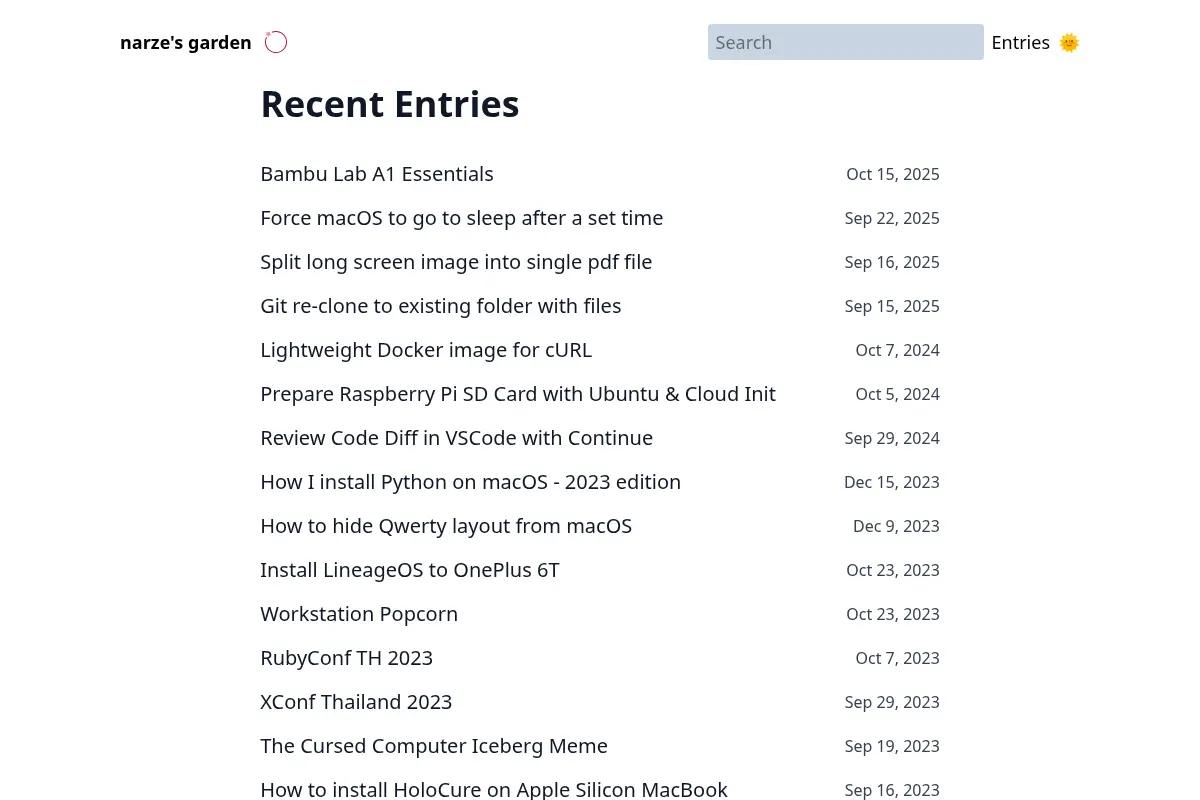Open RubyConf TH 2023 entry
The width and height of the screenshot is (1200, 800).
point(347,658)
